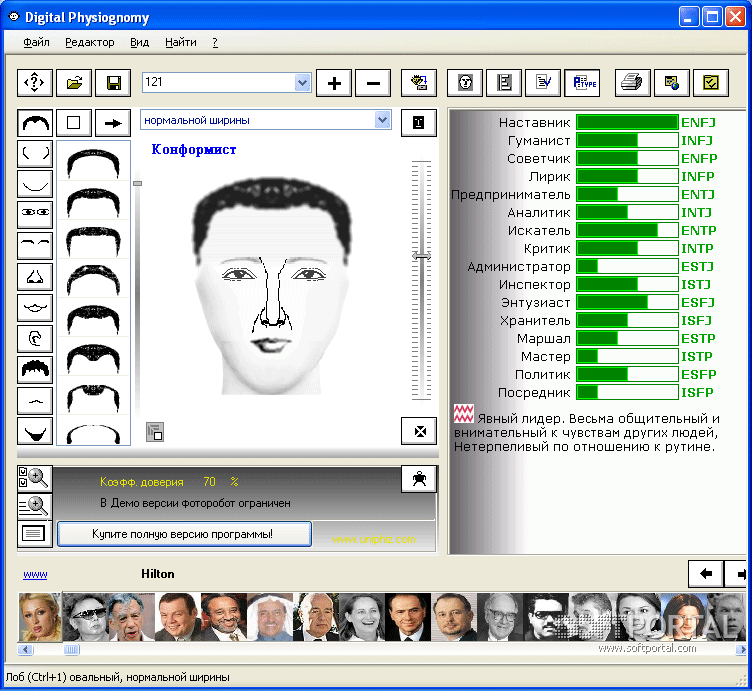
Task: Click the open file folder icon
Action: [x=74, y=83]
